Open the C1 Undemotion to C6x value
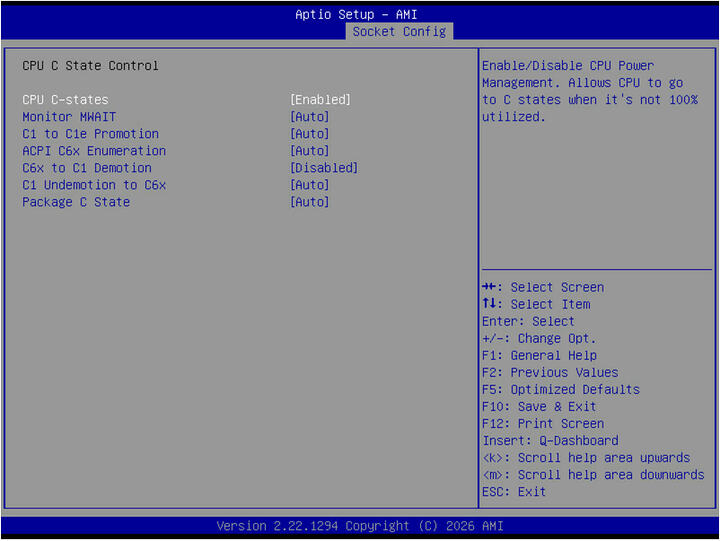This screenshot has height=541, width=720. (x=309, y=185)
